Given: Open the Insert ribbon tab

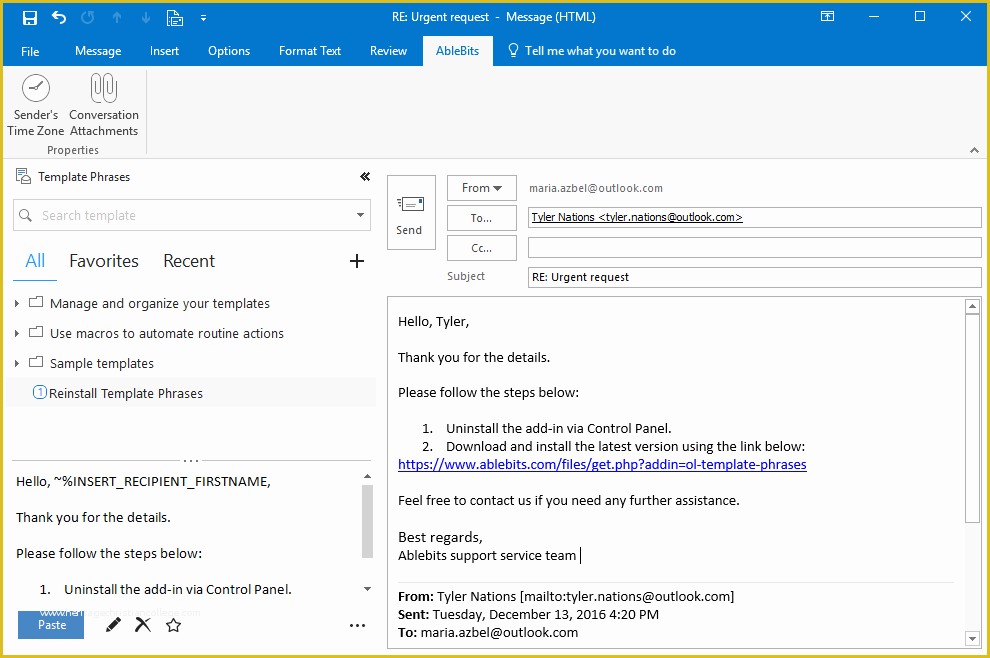Looking at the screenshot, I should pos(164,51).
